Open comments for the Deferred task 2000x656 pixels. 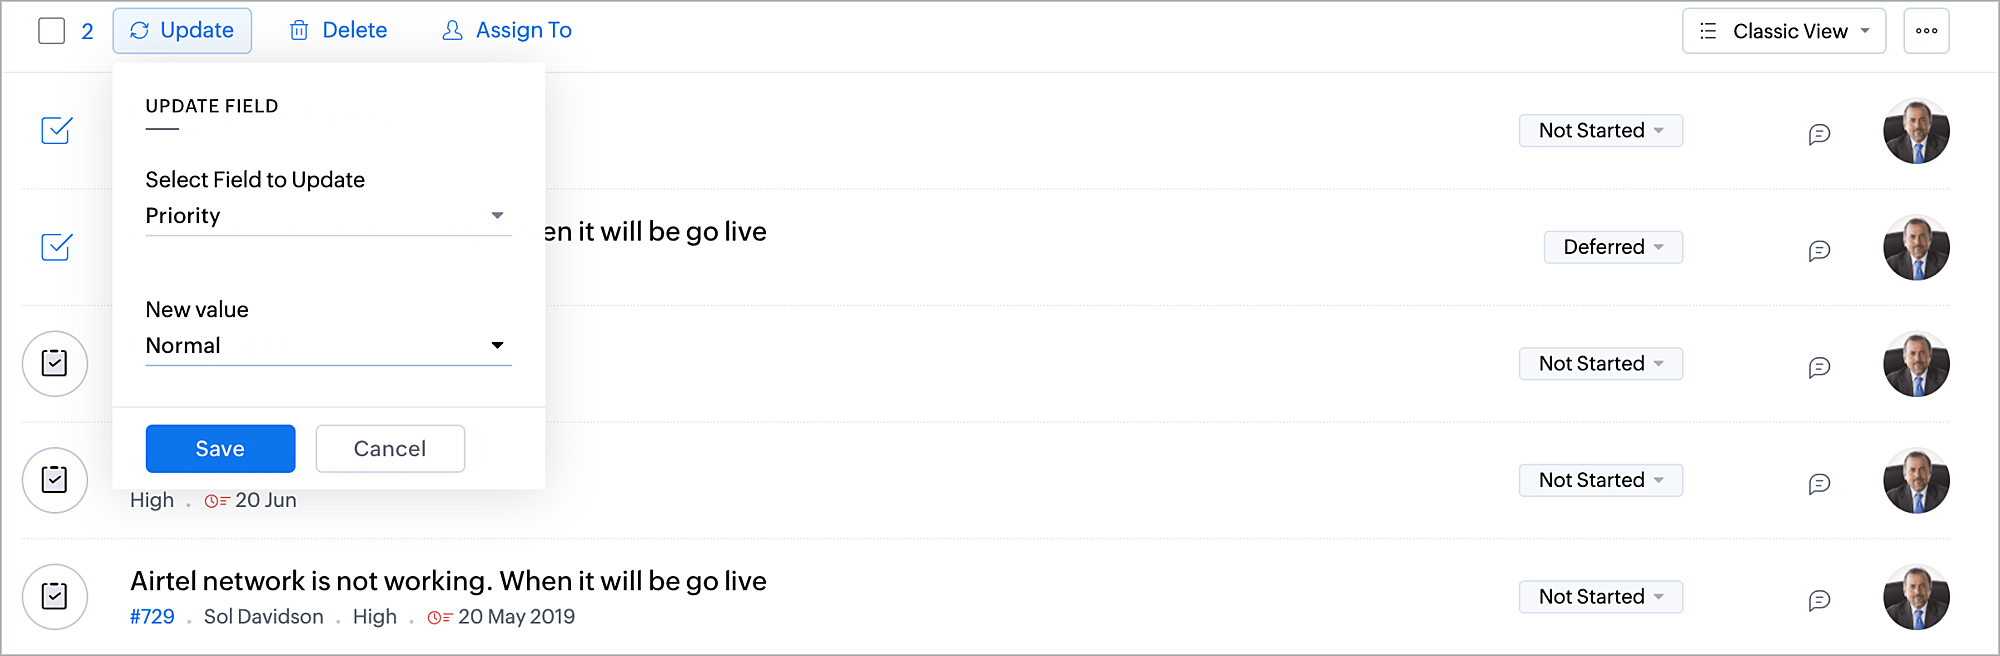click(1819, 250)
